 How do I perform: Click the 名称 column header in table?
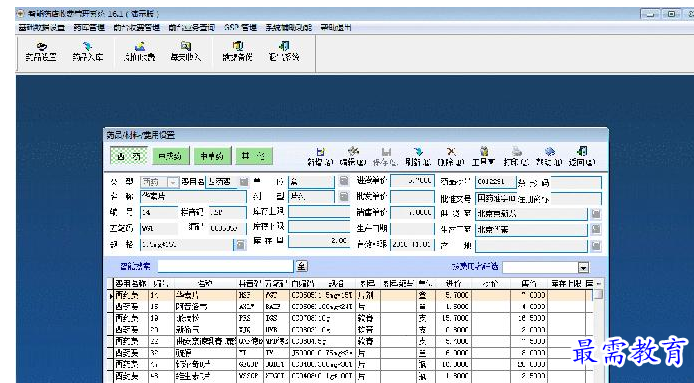point(205,283)
